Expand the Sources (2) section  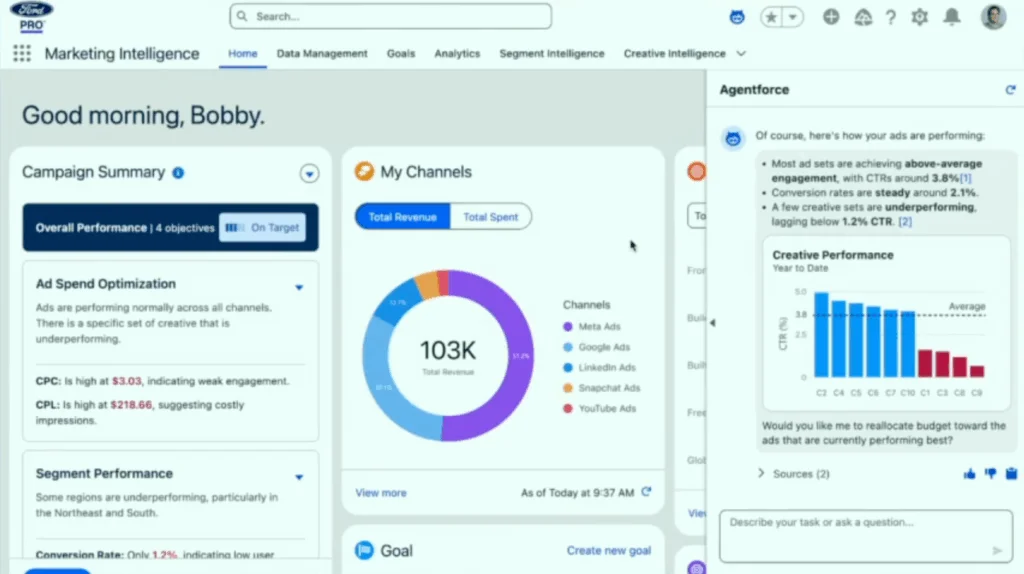(x=793, y=473)
